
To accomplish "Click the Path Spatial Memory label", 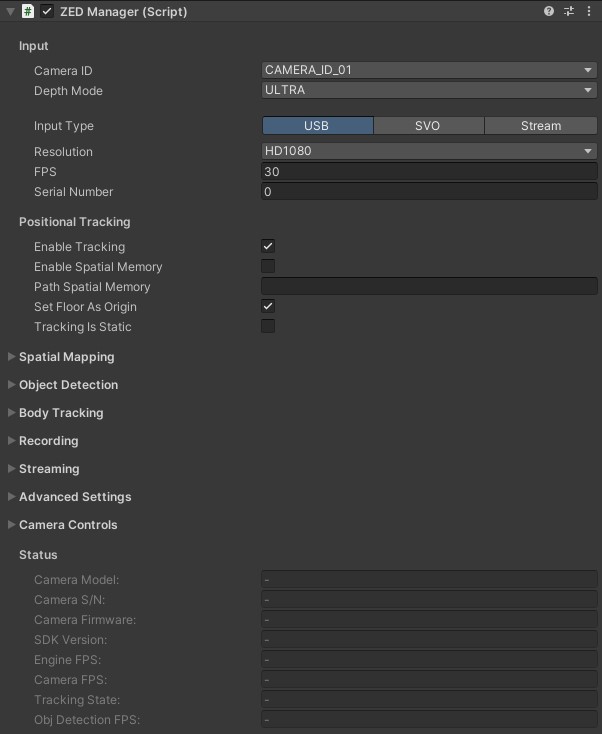I will (92, 287).
